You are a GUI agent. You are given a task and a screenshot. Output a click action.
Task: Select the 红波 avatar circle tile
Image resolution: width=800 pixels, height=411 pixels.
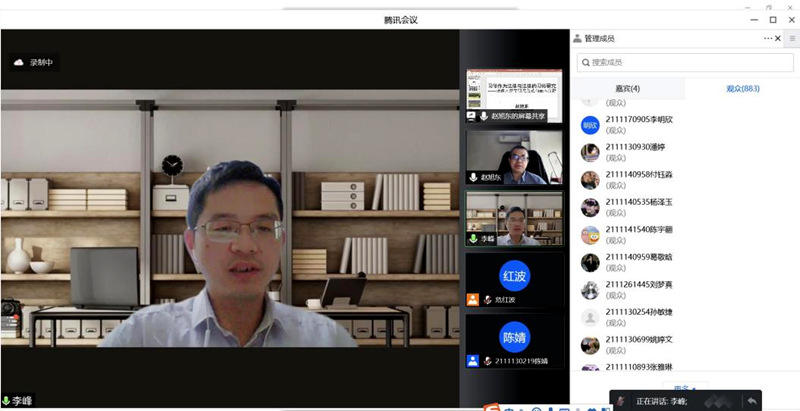click(x=514, y=275)
